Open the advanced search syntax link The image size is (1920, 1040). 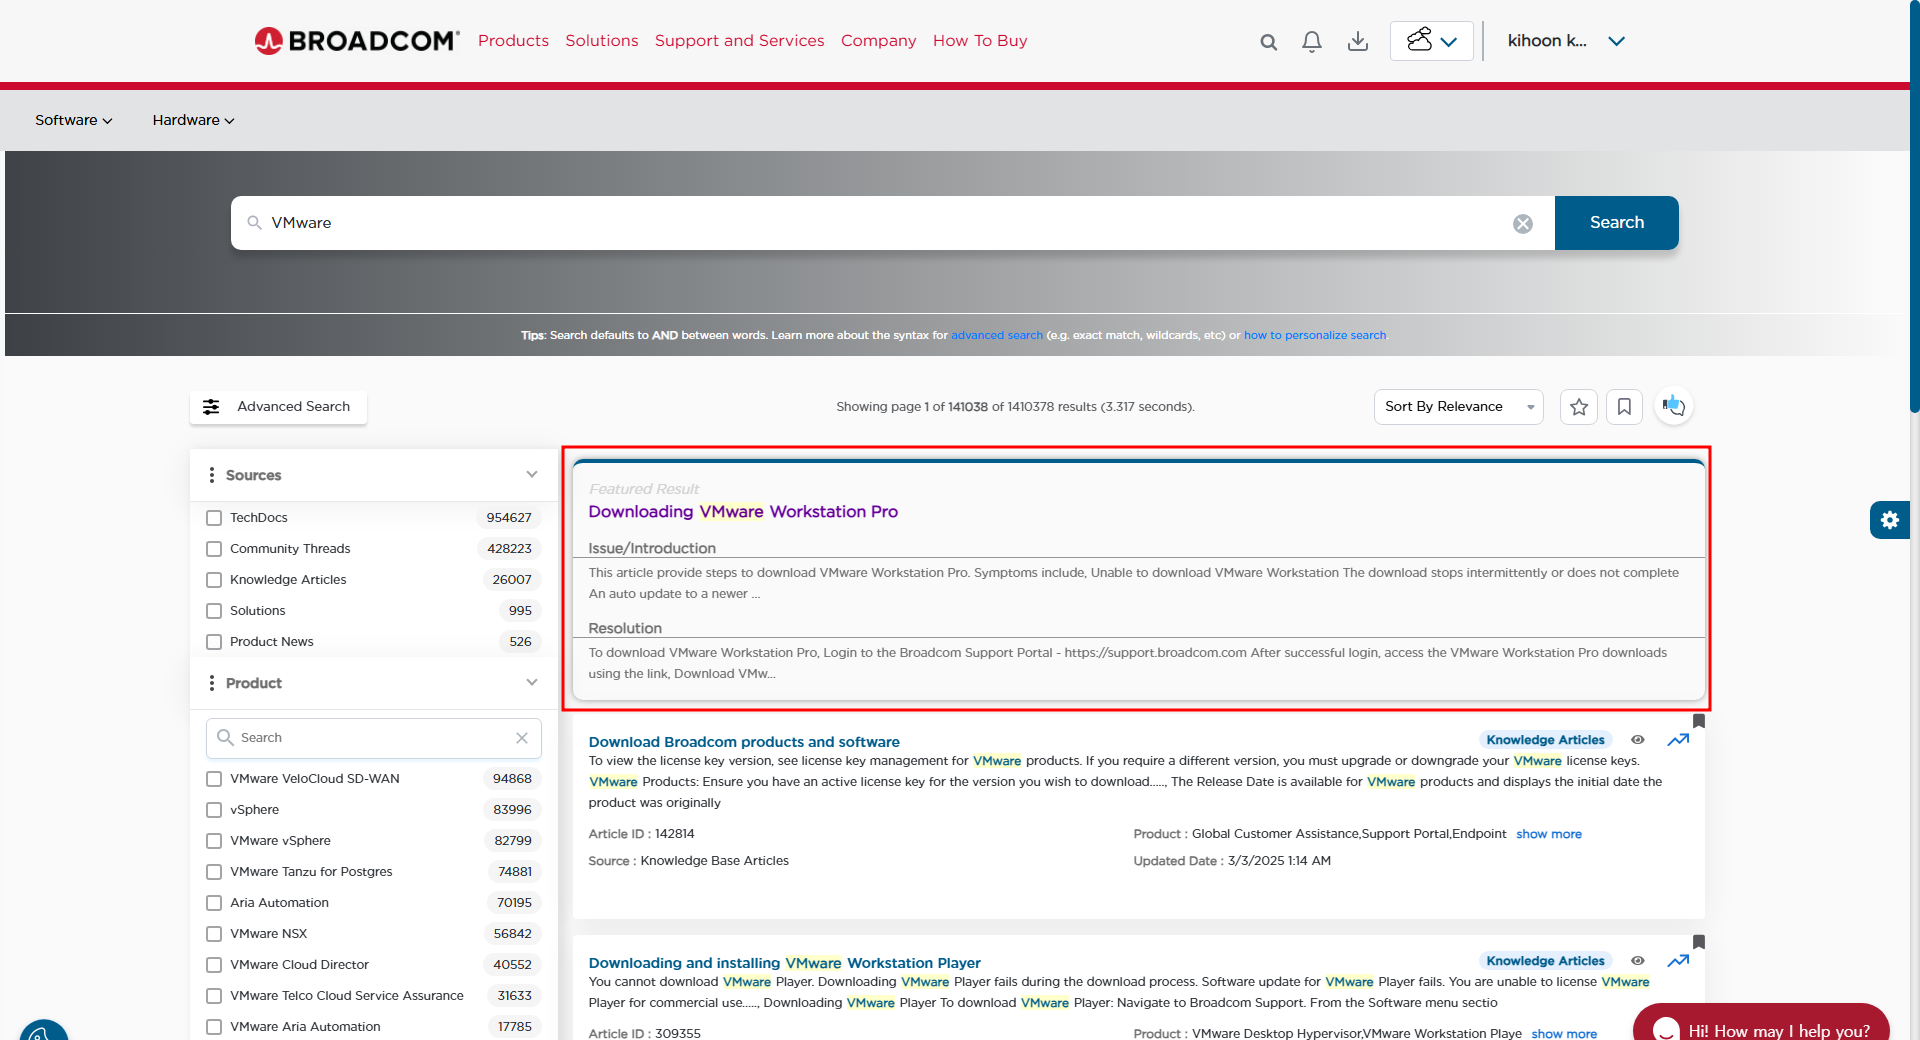coord(996,336)
